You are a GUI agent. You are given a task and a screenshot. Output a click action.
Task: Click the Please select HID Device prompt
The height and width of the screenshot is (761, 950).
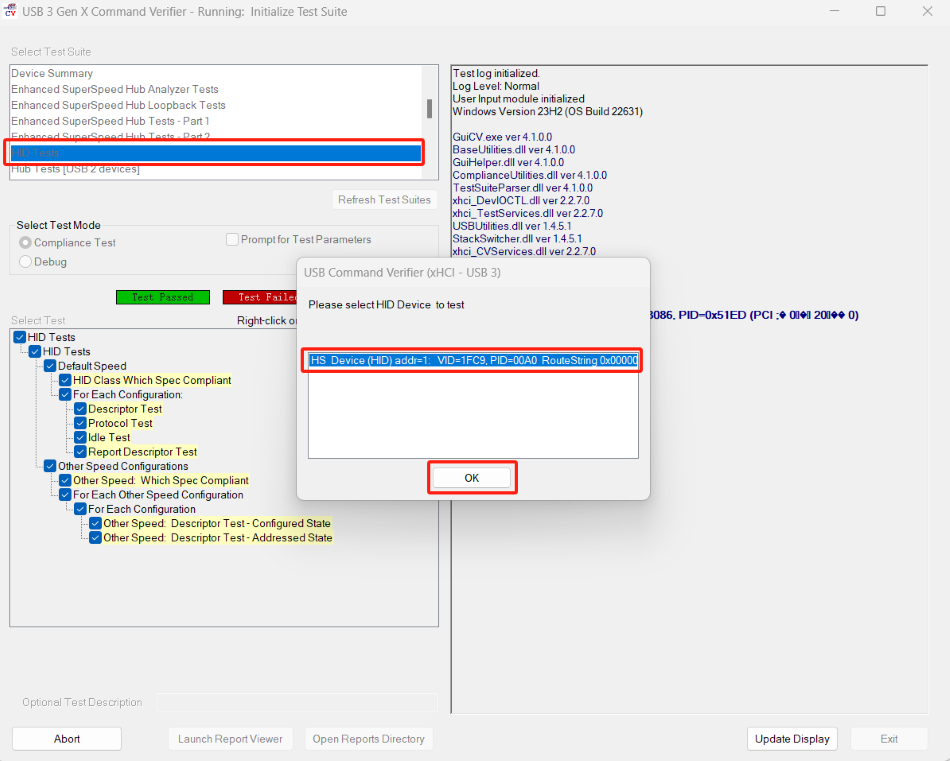pyautogui.click(x=386, y=305)
